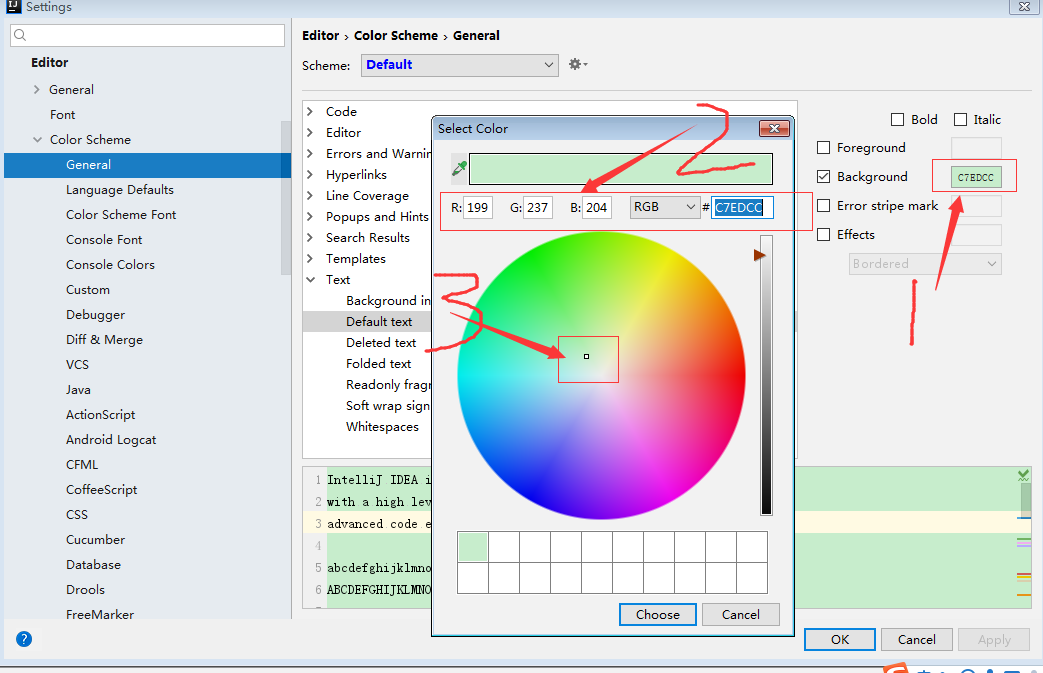This screenshot has width=1043, height=673.
Task: Uncheck the Background checkbox
Action: tap(823, 176)
